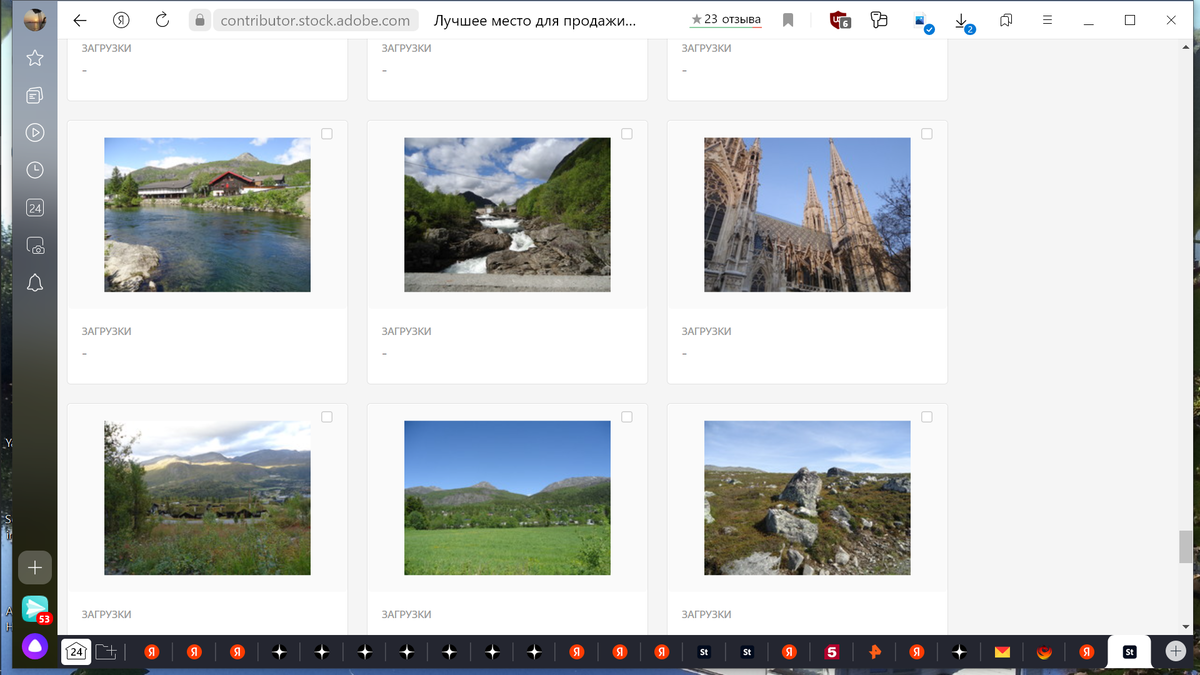1200x675 pixels.
Task: Open the lake and red-roof house thumbnail
Action: click(x=207, y=215)
